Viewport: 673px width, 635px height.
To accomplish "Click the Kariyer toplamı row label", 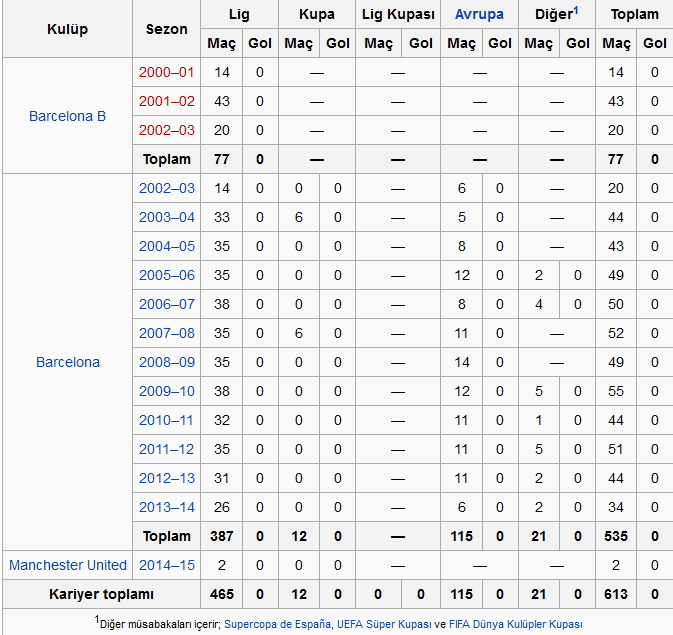I will (101, 594).
